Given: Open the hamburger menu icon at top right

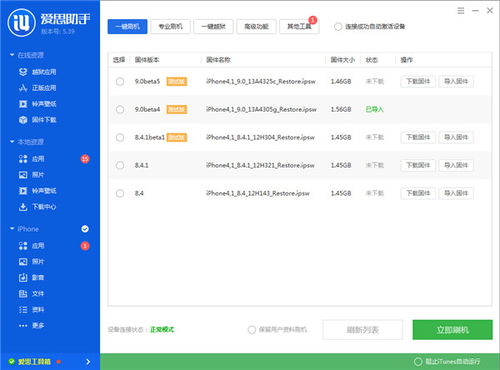Looking at the screenshot, I should pyautogui.click(x=461, y=11).
